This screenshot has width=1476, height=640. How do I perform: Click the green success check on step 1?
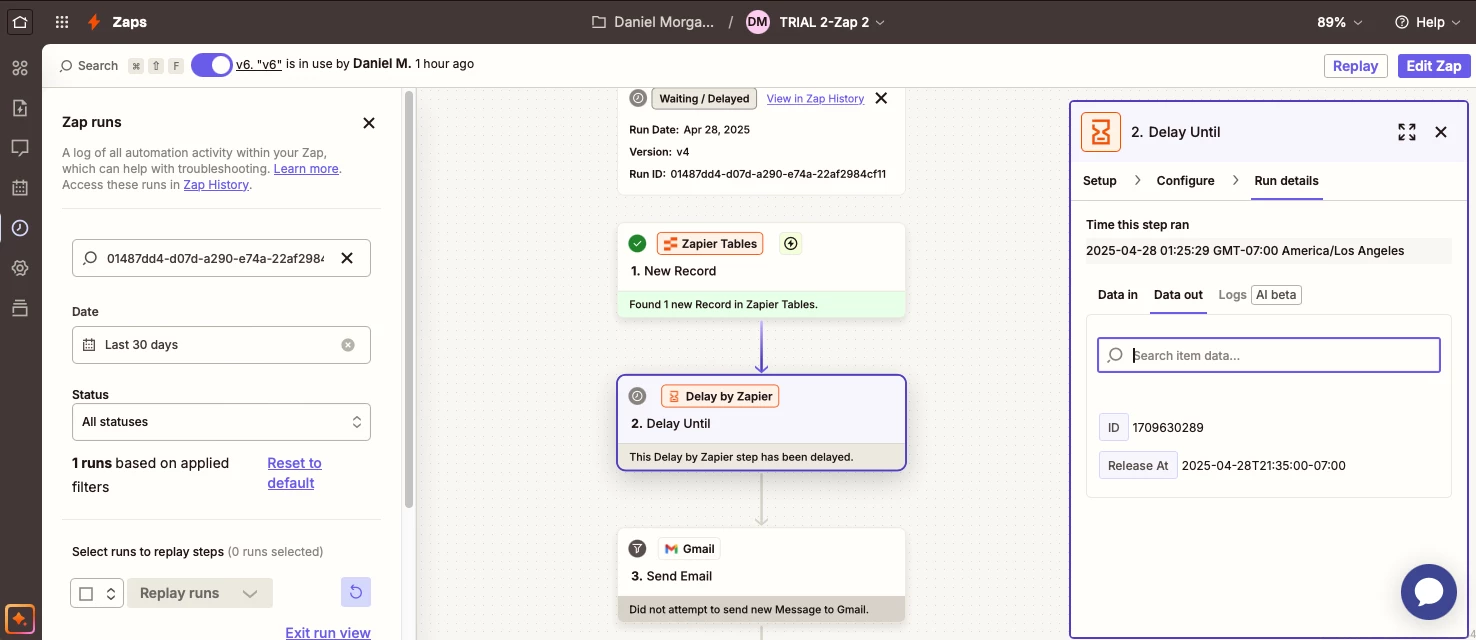[637, 243]
